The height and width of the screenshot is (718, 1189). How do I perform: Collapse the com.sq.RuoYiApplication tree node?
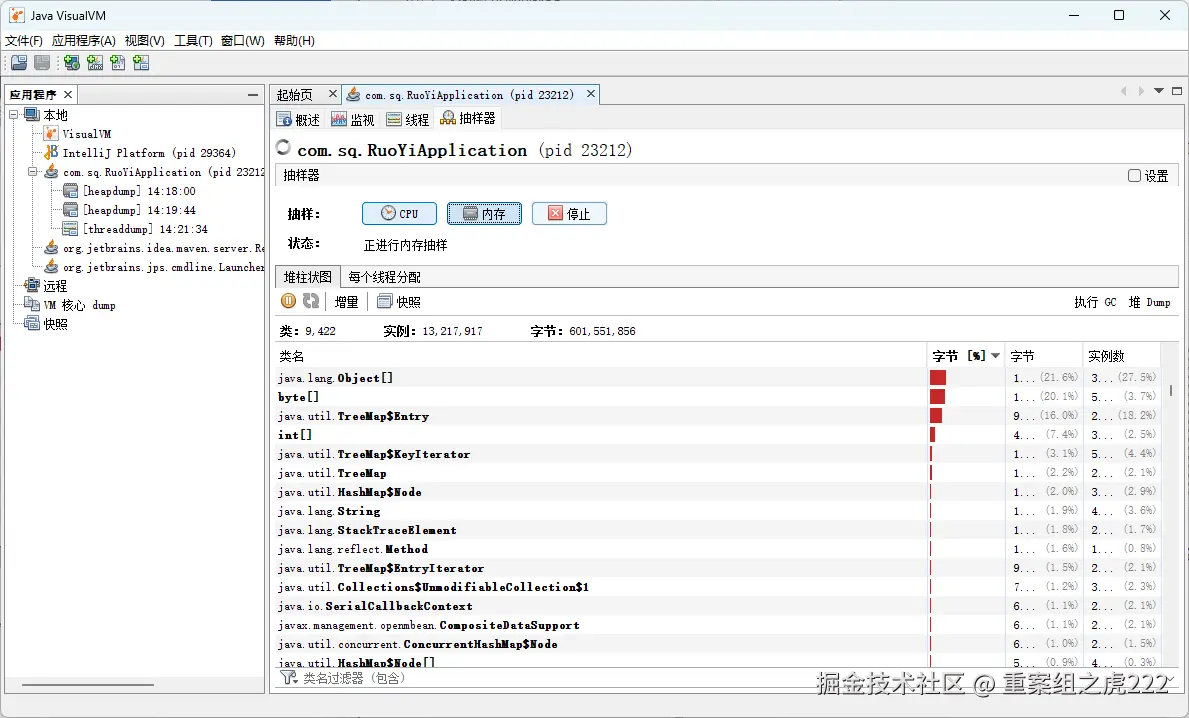point(33,171)
